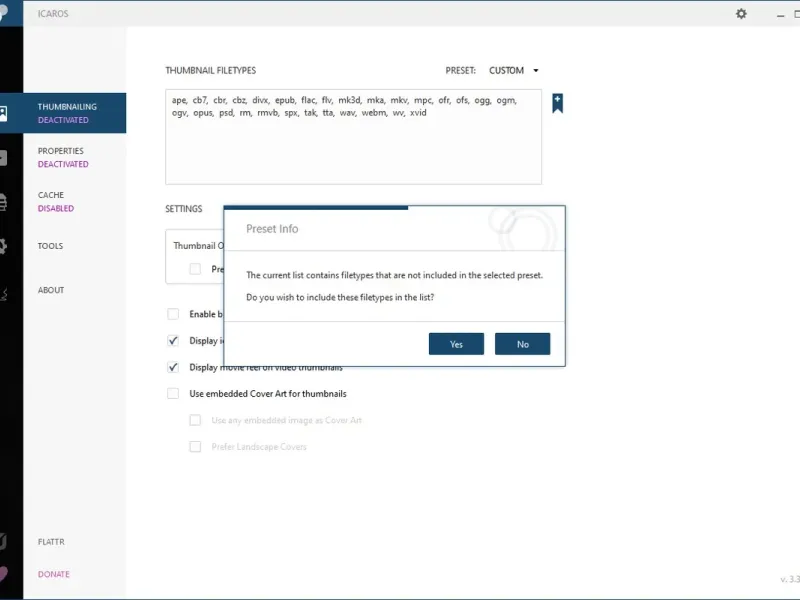Uncheck Display movie reel on video thumbnails
This screenshot has height=600, width=800.
click(x=173, y=367)
